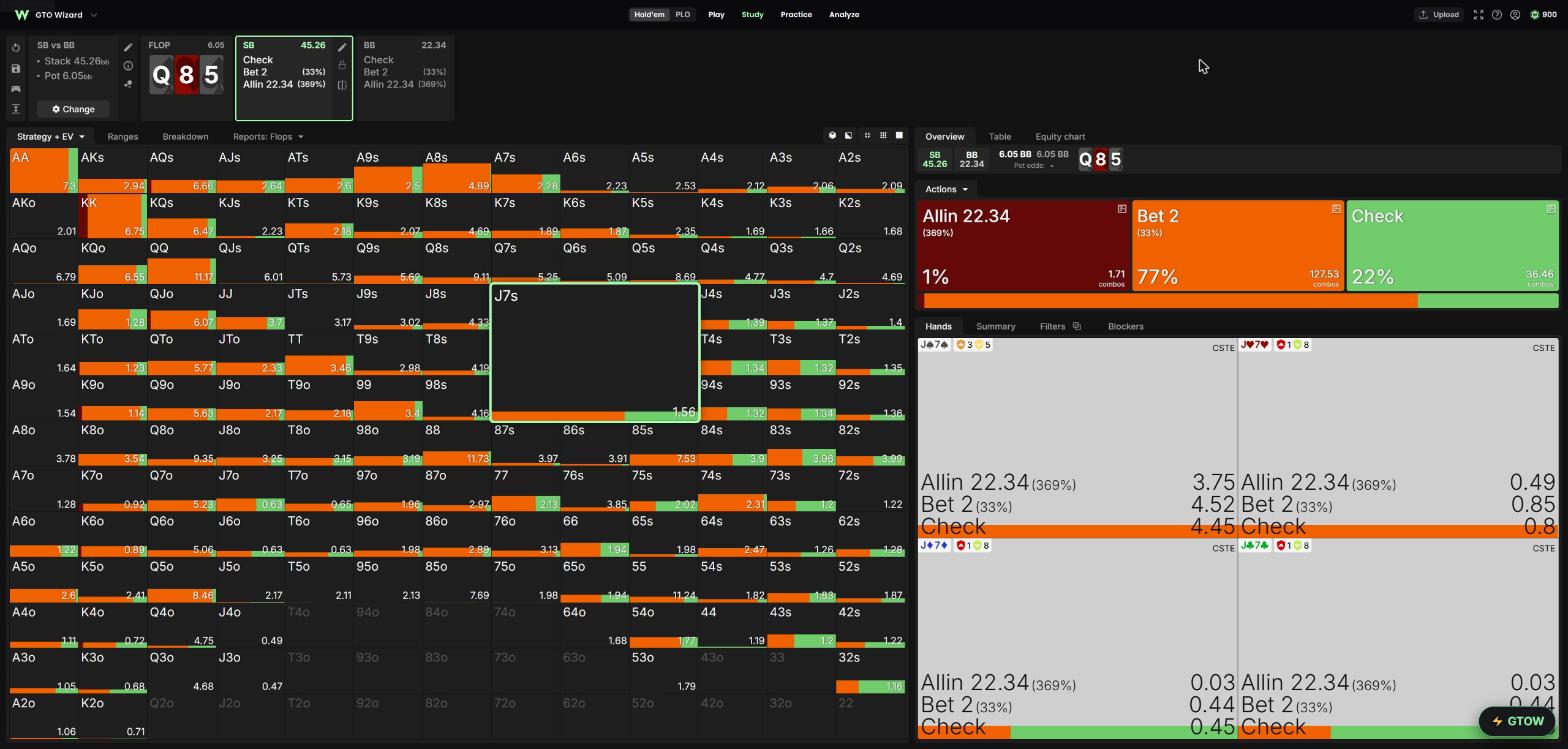This screenshot has width=1568, height=749.
Task: Go to the Practice section
Action: click(x=796, y=15)
